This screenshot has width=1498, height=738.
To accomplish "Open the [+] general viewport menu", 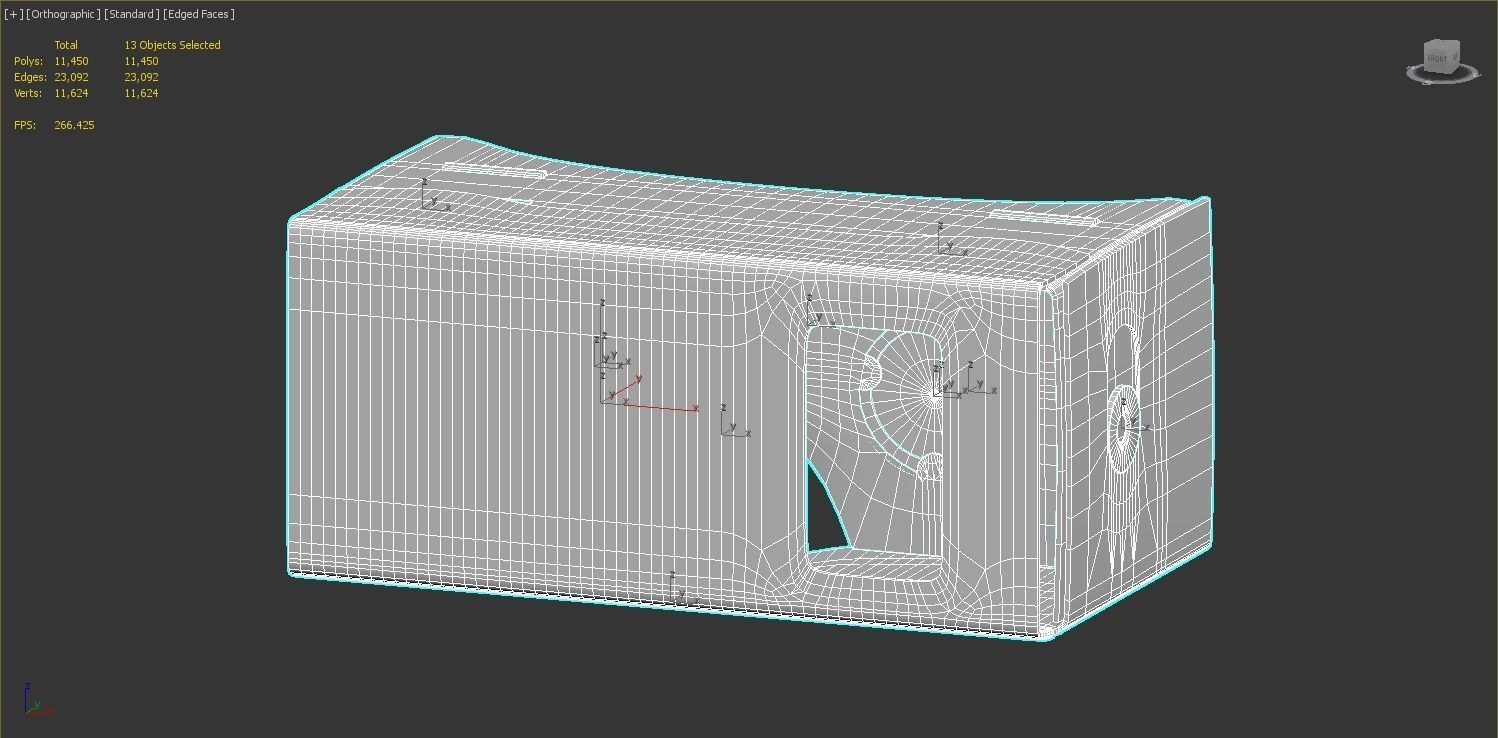I will [x=13, y=14].
